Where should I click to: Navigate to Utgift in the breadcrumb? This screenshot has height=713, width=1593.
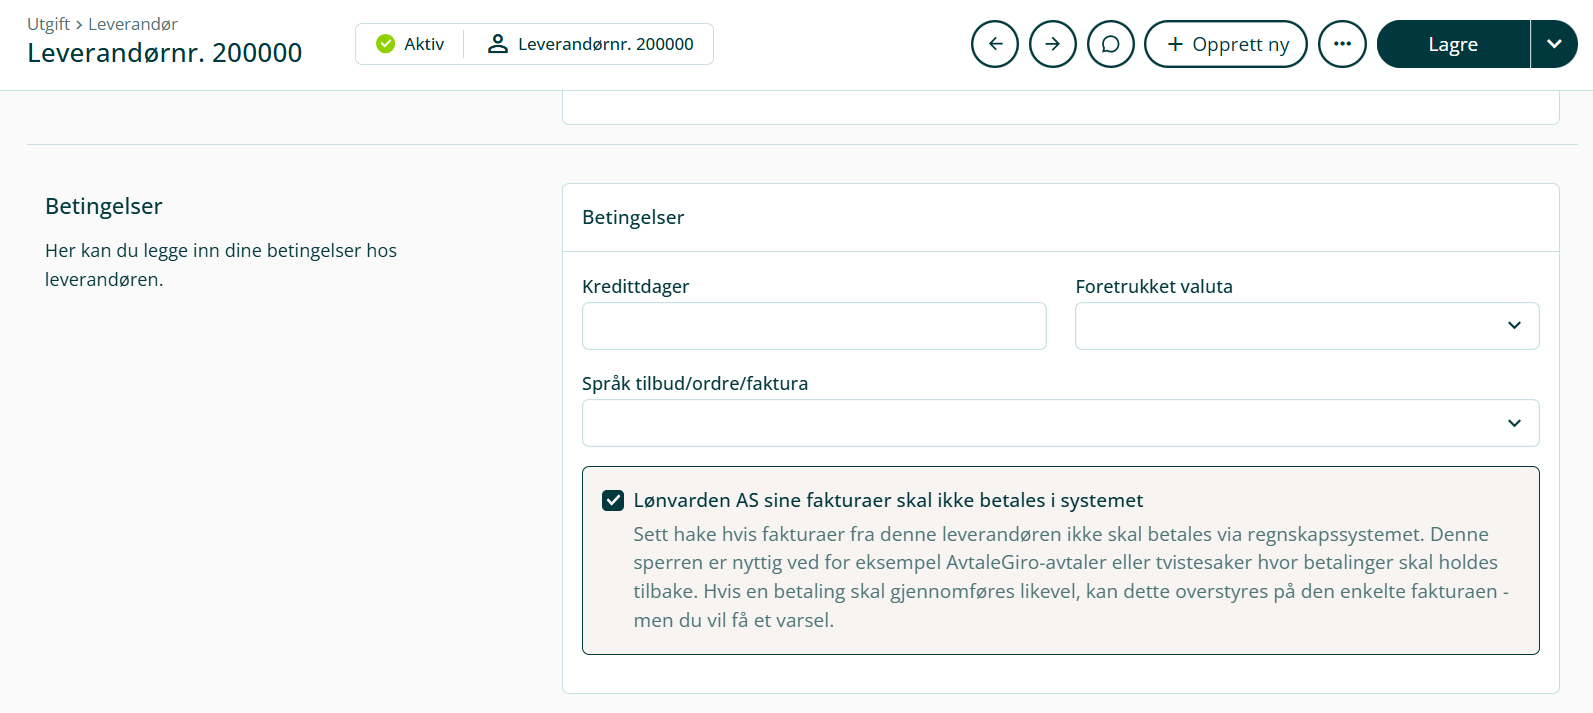point(48,24)
